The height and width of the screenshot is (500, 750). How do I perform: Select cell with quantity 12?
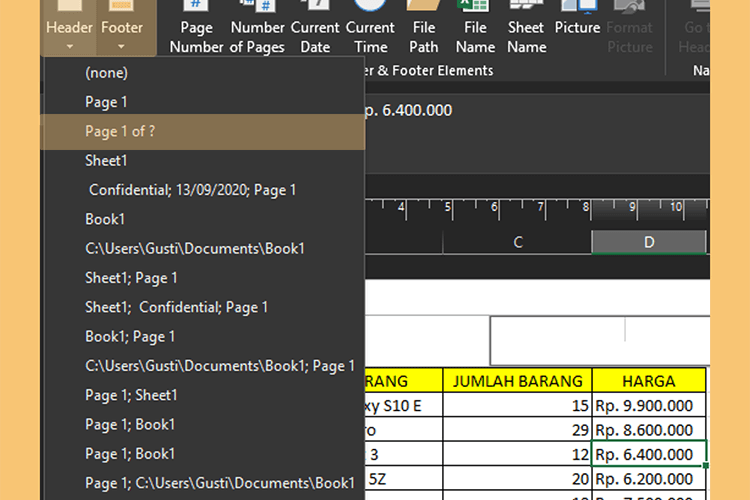click(x=518, y=454)
